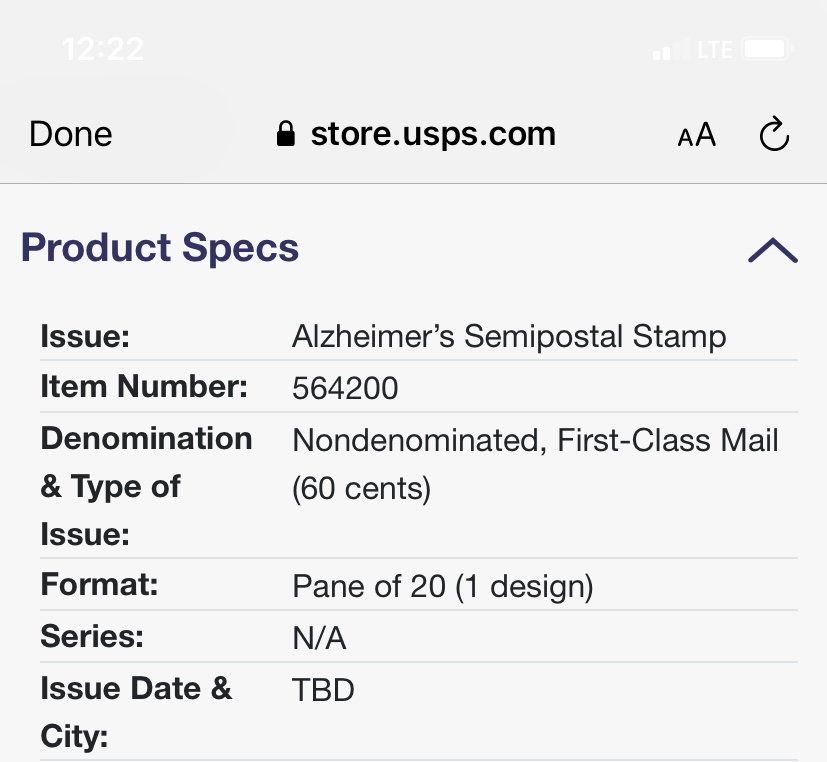Click the Product Specs heading
This screenshot has height=762, width=827.
click(x=160, y=248)
